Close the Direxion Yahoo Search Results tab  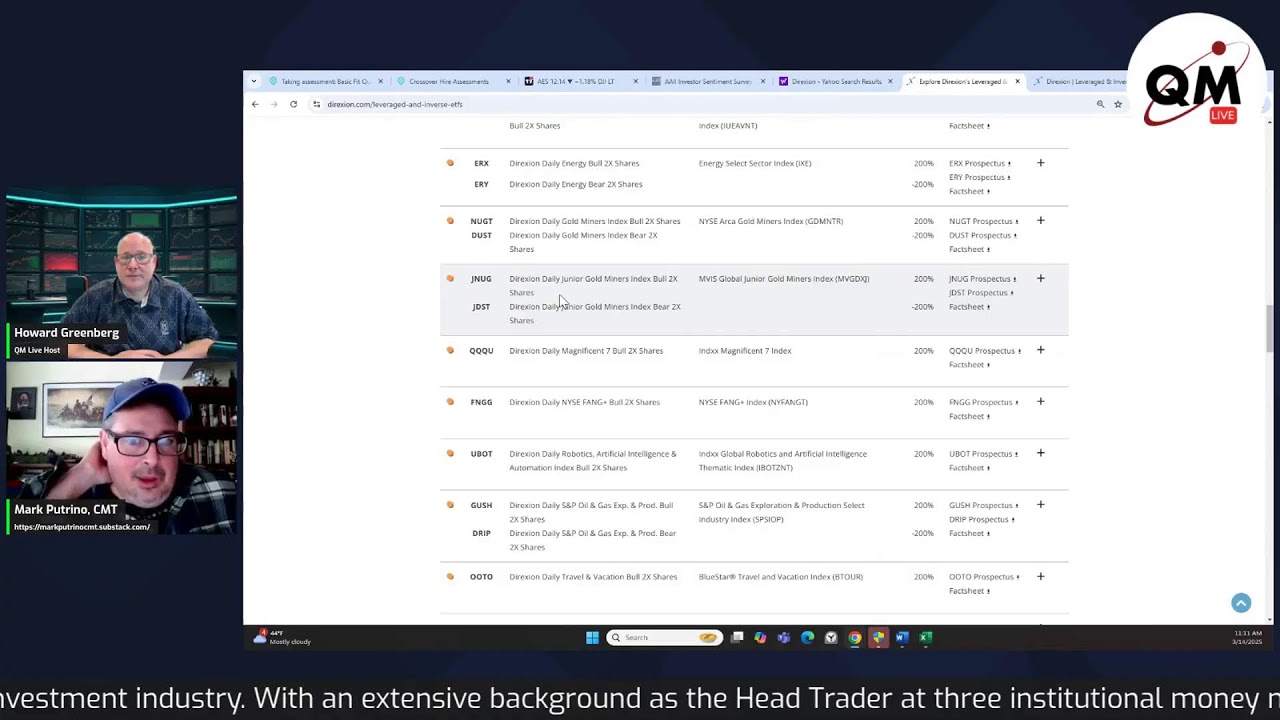click(x=890, y=82)
